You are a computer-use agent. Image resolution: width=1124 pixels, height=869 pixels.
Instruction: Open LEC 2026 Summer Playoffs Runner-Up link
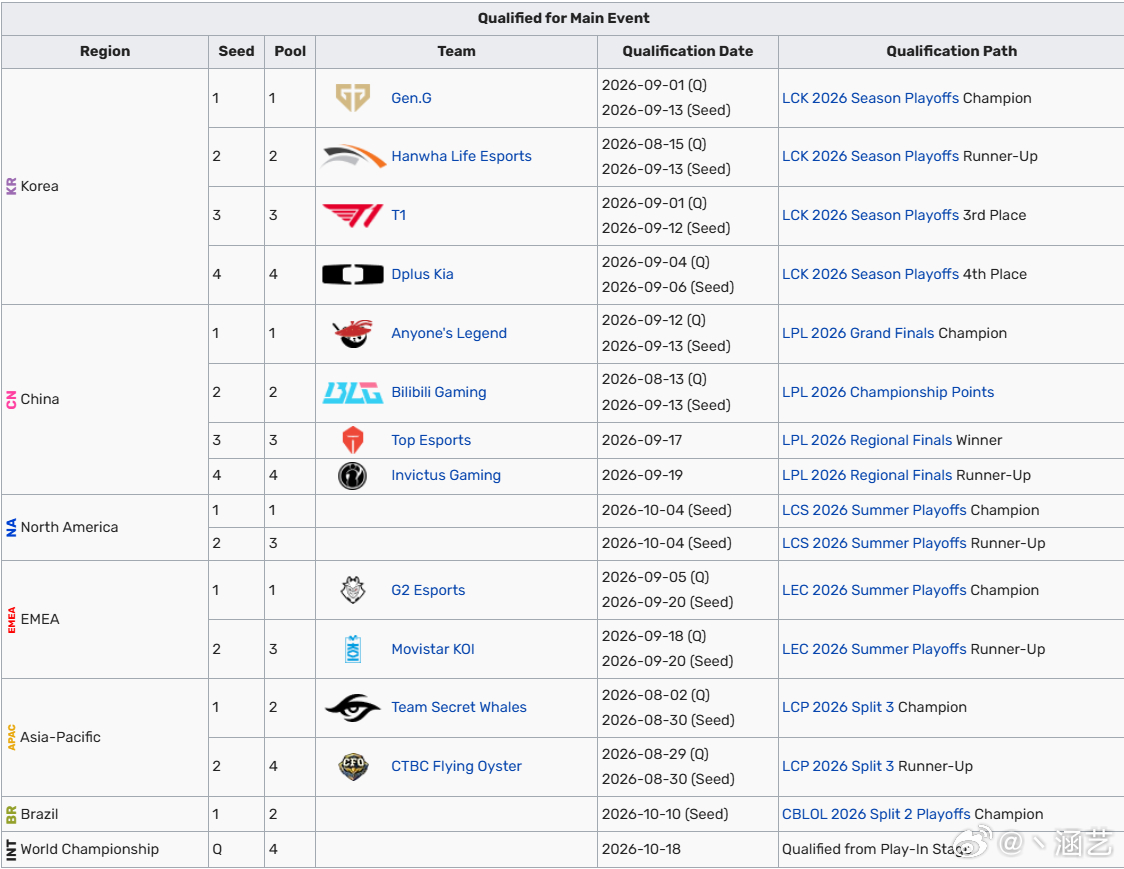tap(874, 649)
